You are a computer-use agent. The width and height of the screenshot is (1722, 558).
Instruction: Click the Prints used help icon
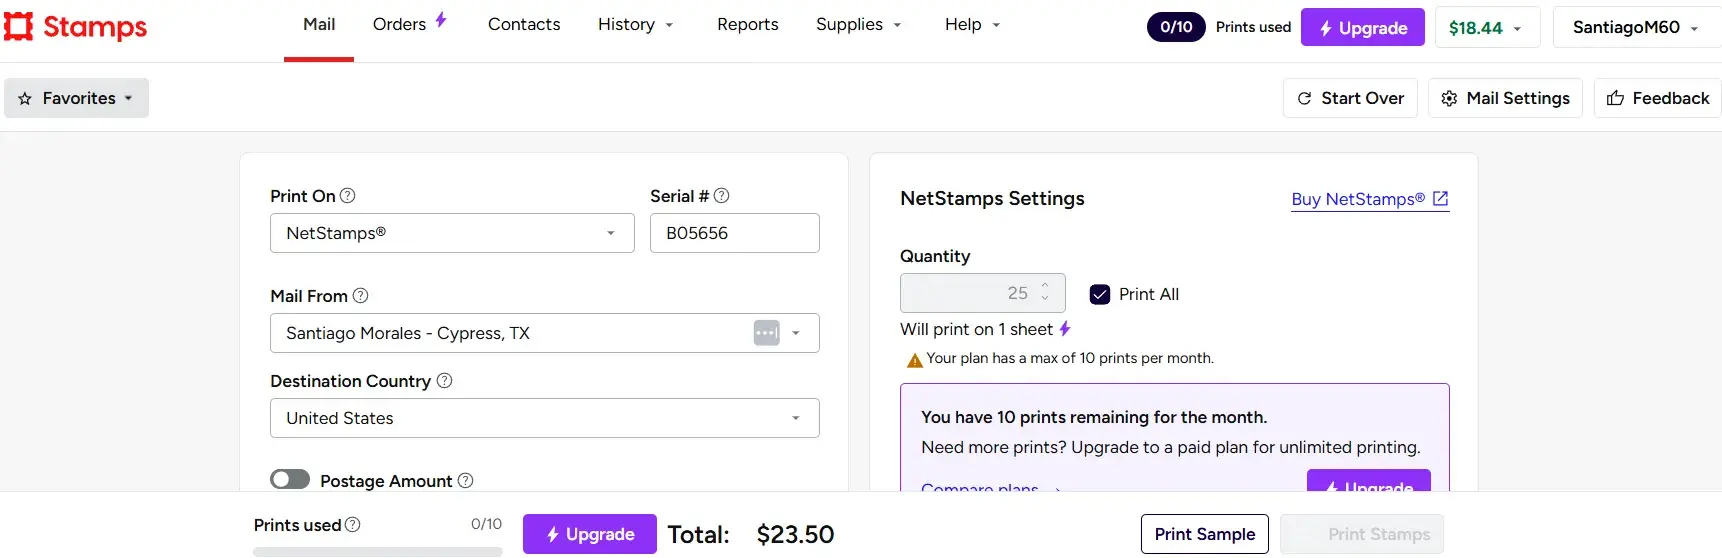pos(353,525)
